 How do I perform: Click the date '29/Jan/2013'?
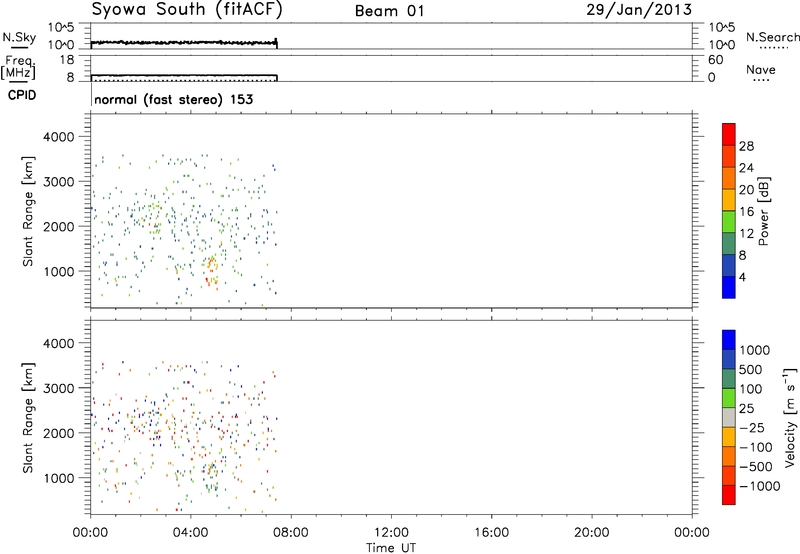pyautogui.click(x=639, y=10)
